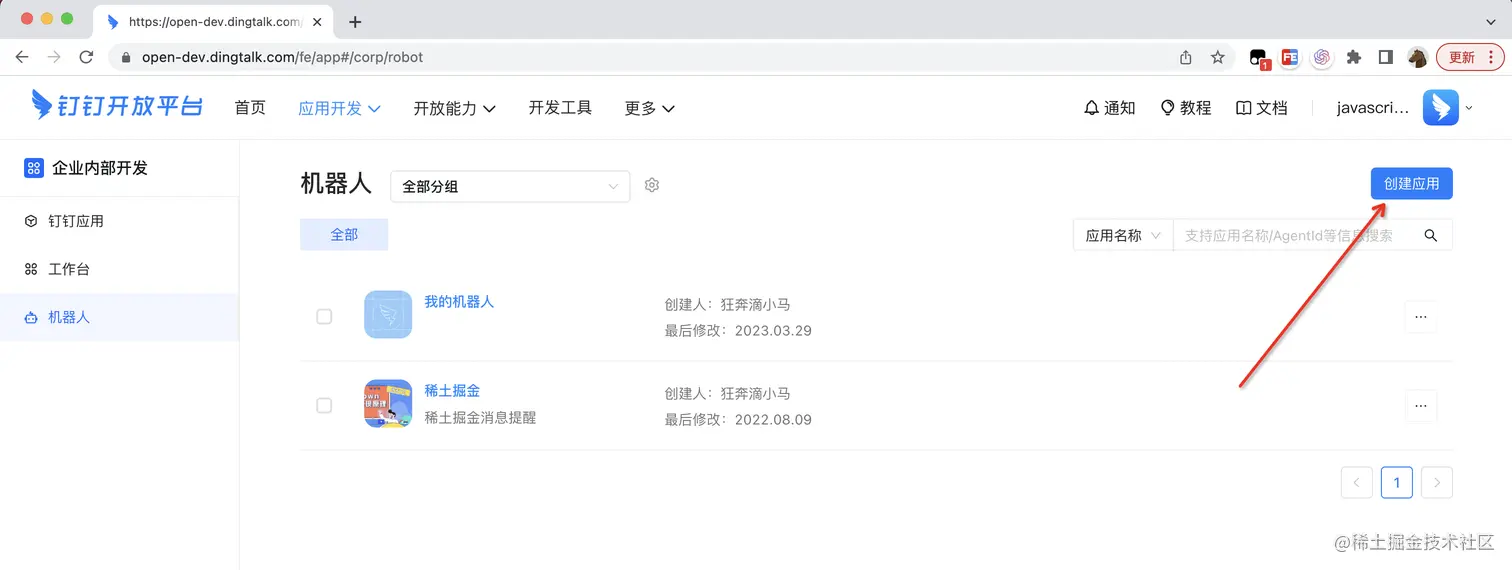The height and width of the screenshot is (570, 1512).
Task: Click the purple swirl extension icon
Action: (1322, 57)
